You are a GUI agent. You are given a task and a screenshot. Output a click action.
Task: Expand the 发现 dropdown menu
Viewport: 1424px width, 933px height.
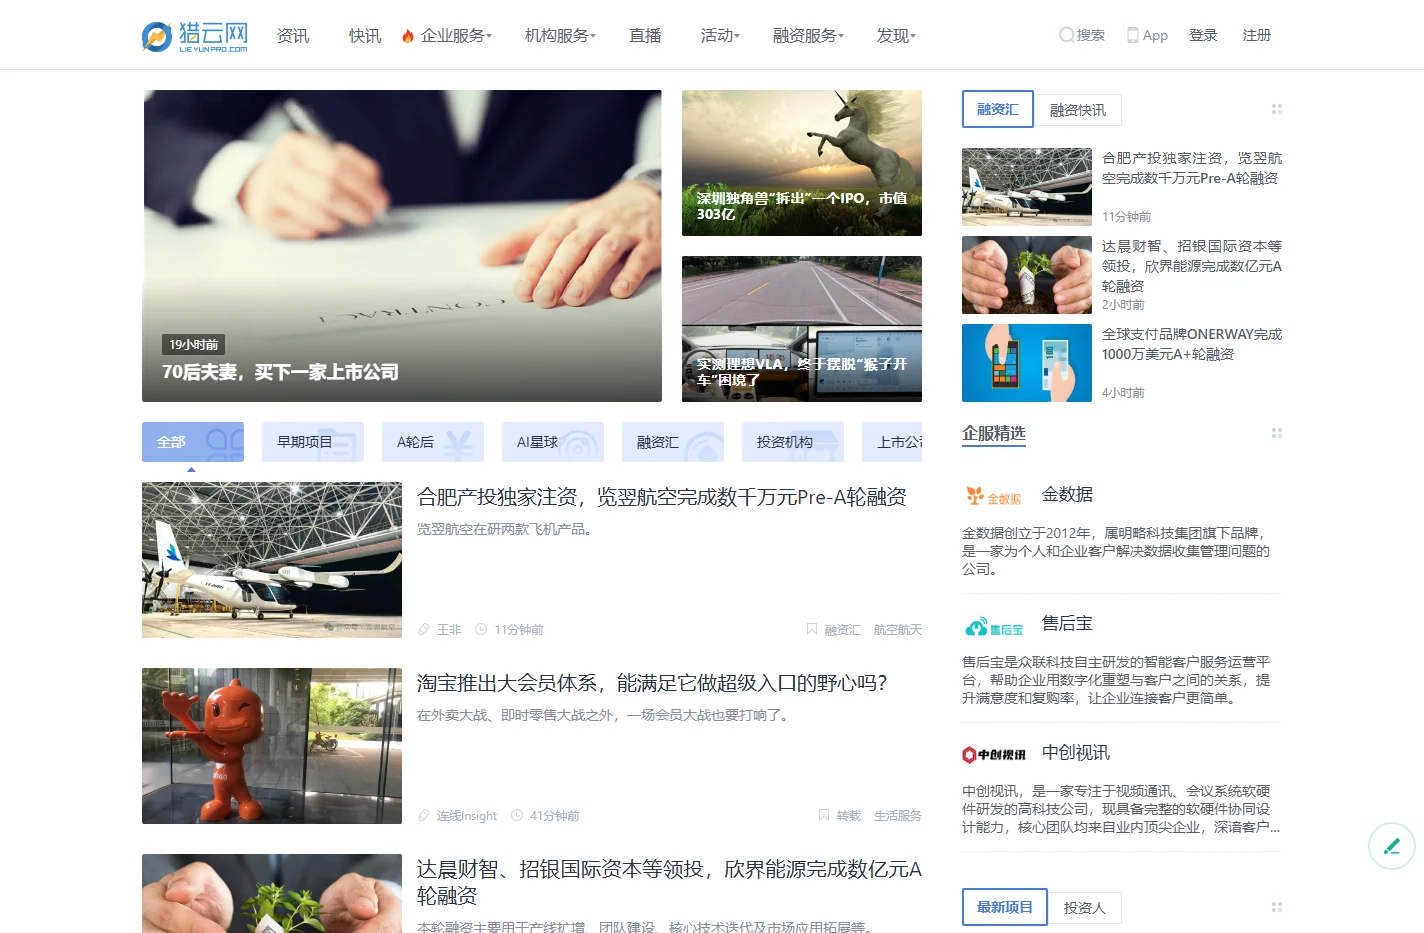click(x=896, y=36)
